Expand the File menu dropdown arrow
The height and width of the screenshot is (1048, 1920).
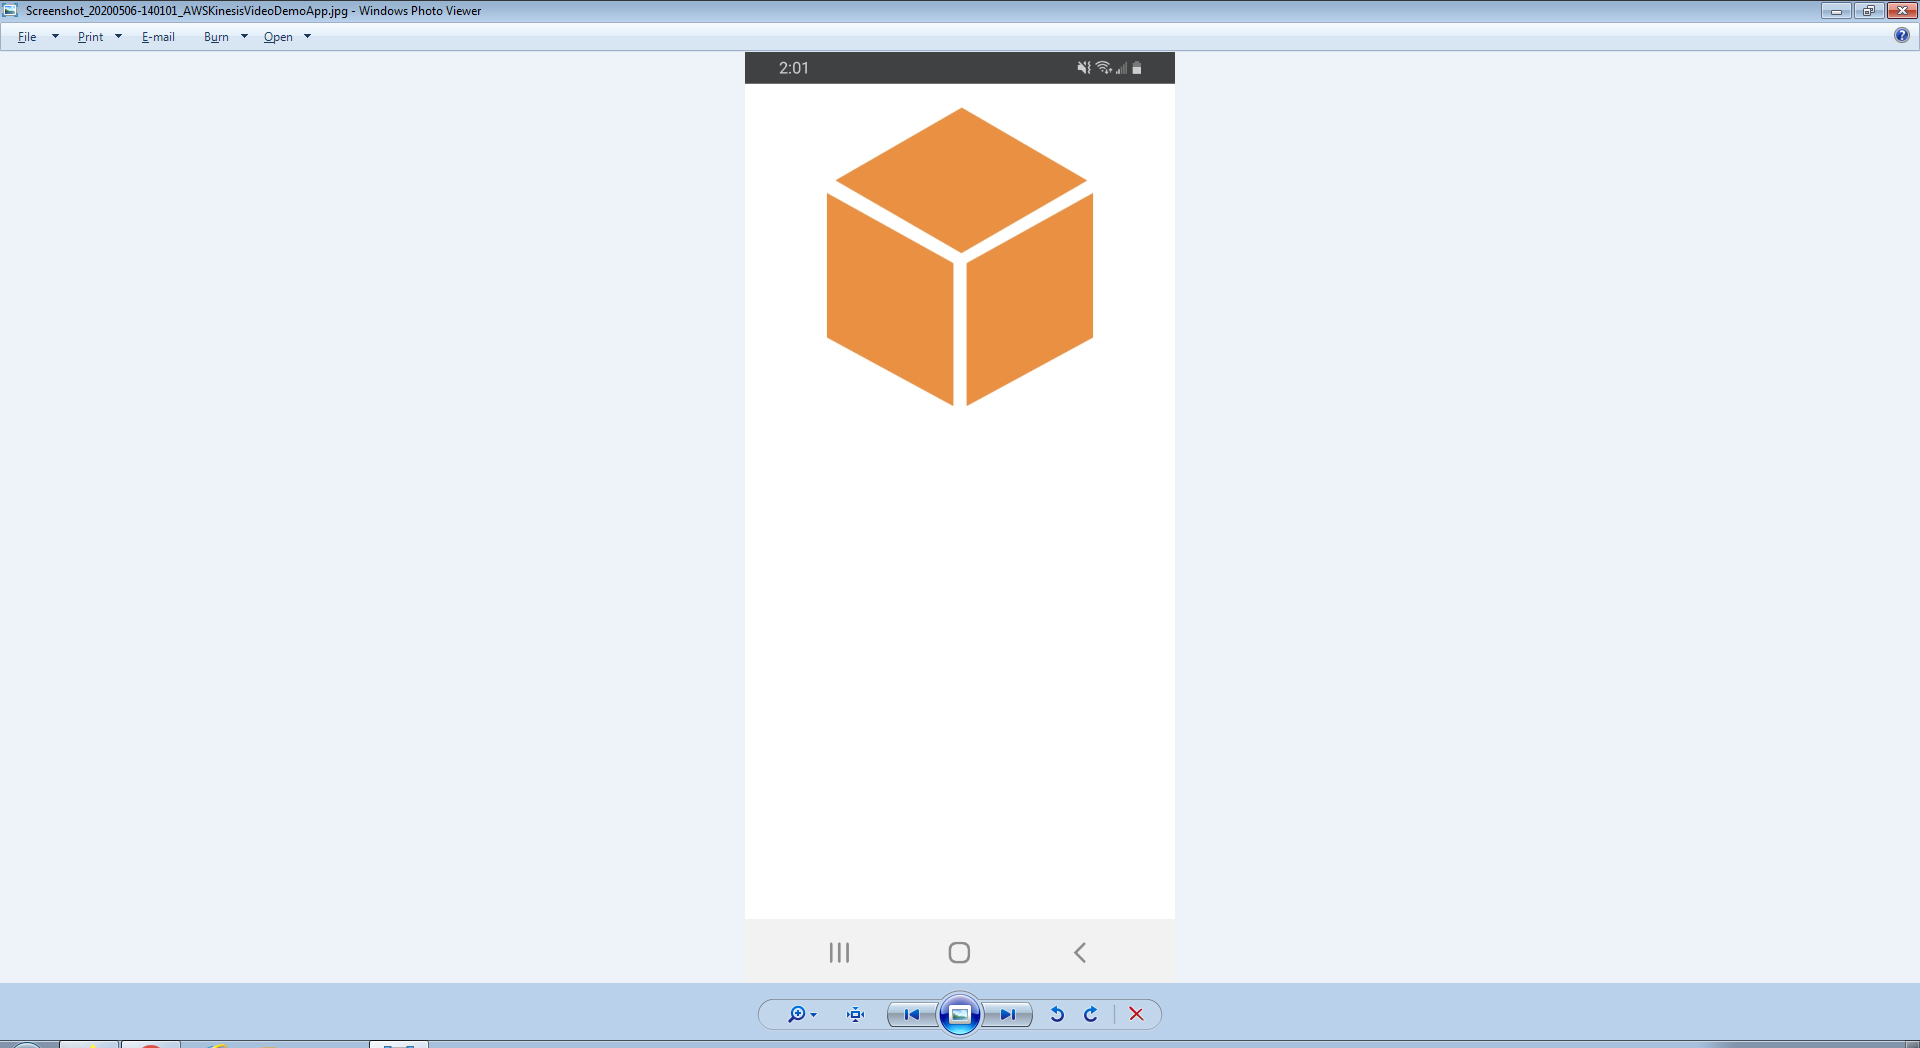[x=55, y=37]
